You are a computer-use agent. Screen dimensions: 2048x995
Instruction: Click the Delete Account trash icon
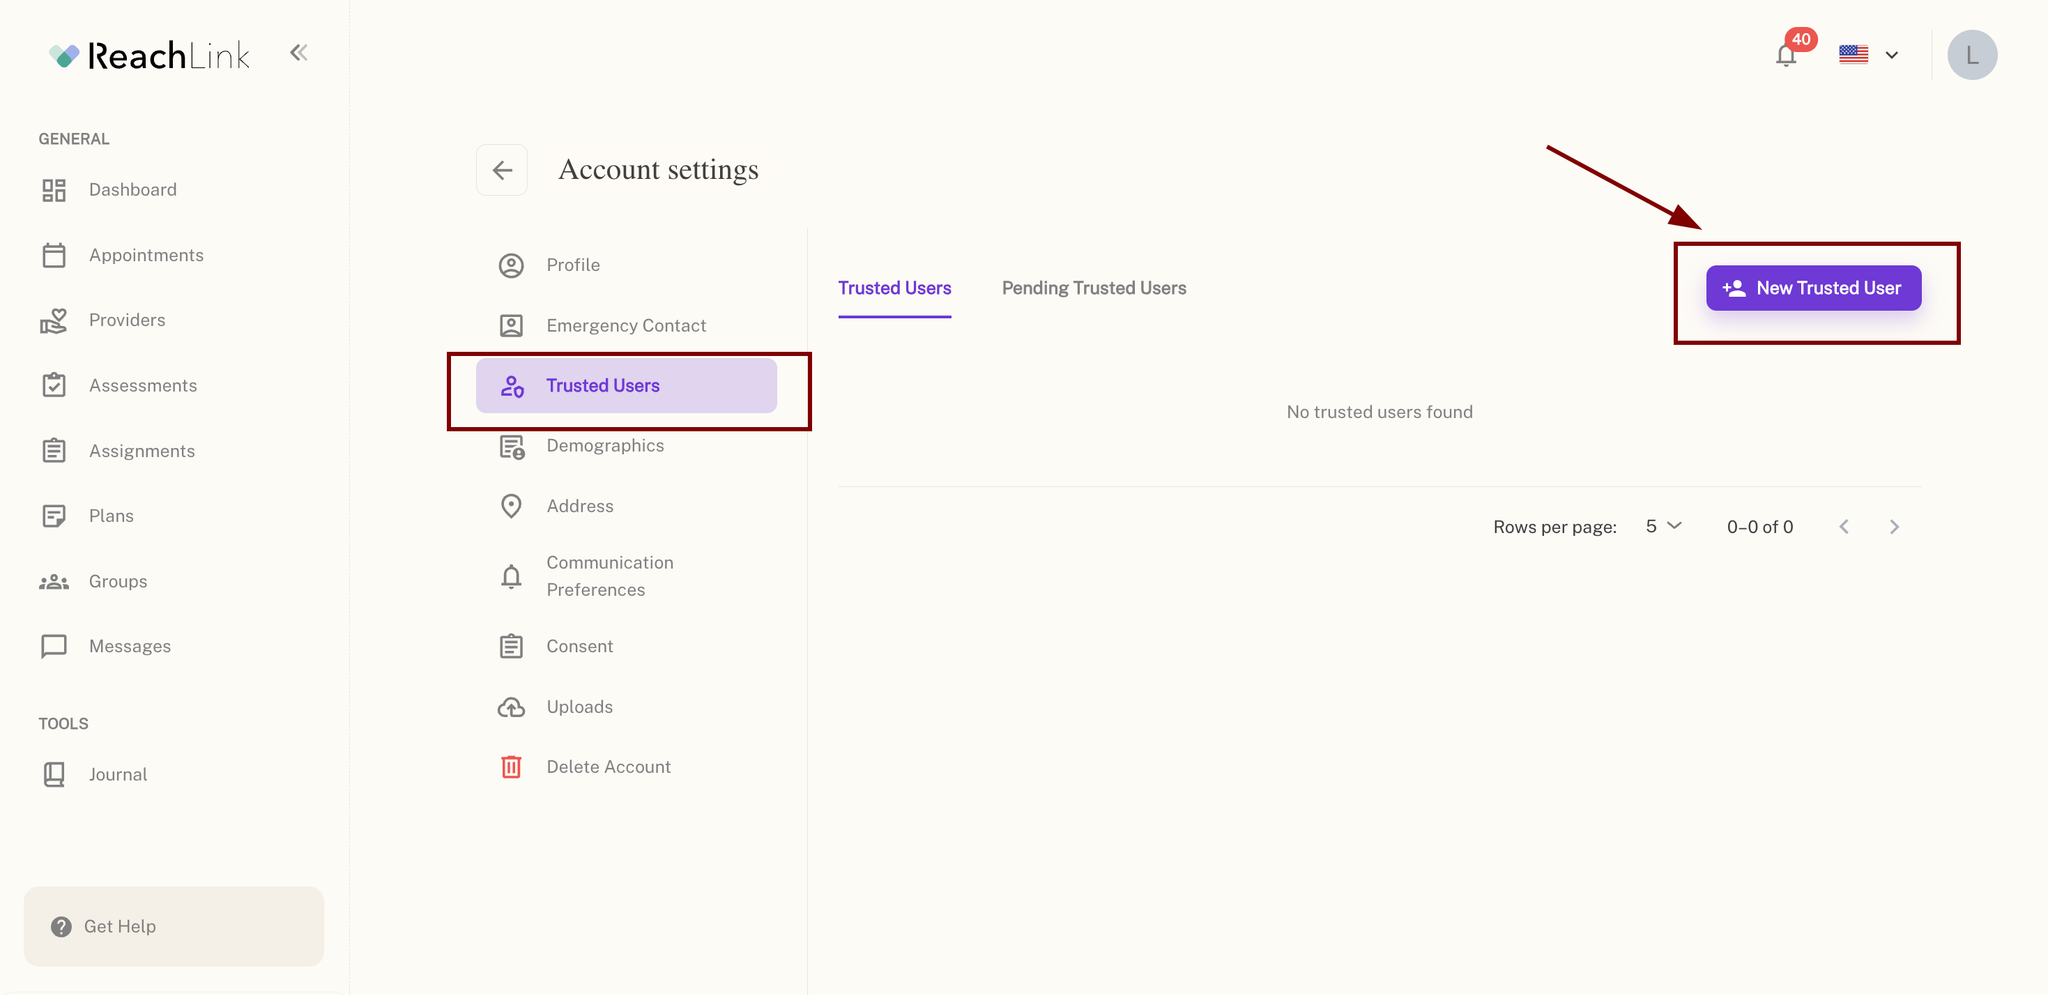click(x=511, y=767)
